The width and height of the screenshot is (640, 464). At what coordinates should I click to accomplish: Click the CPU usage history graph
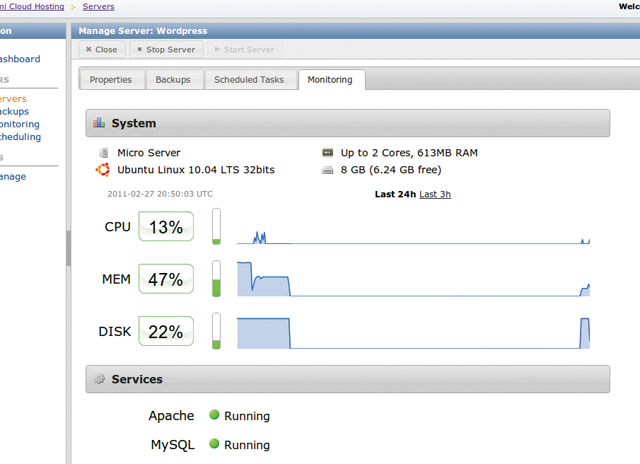tap(413, 237)
